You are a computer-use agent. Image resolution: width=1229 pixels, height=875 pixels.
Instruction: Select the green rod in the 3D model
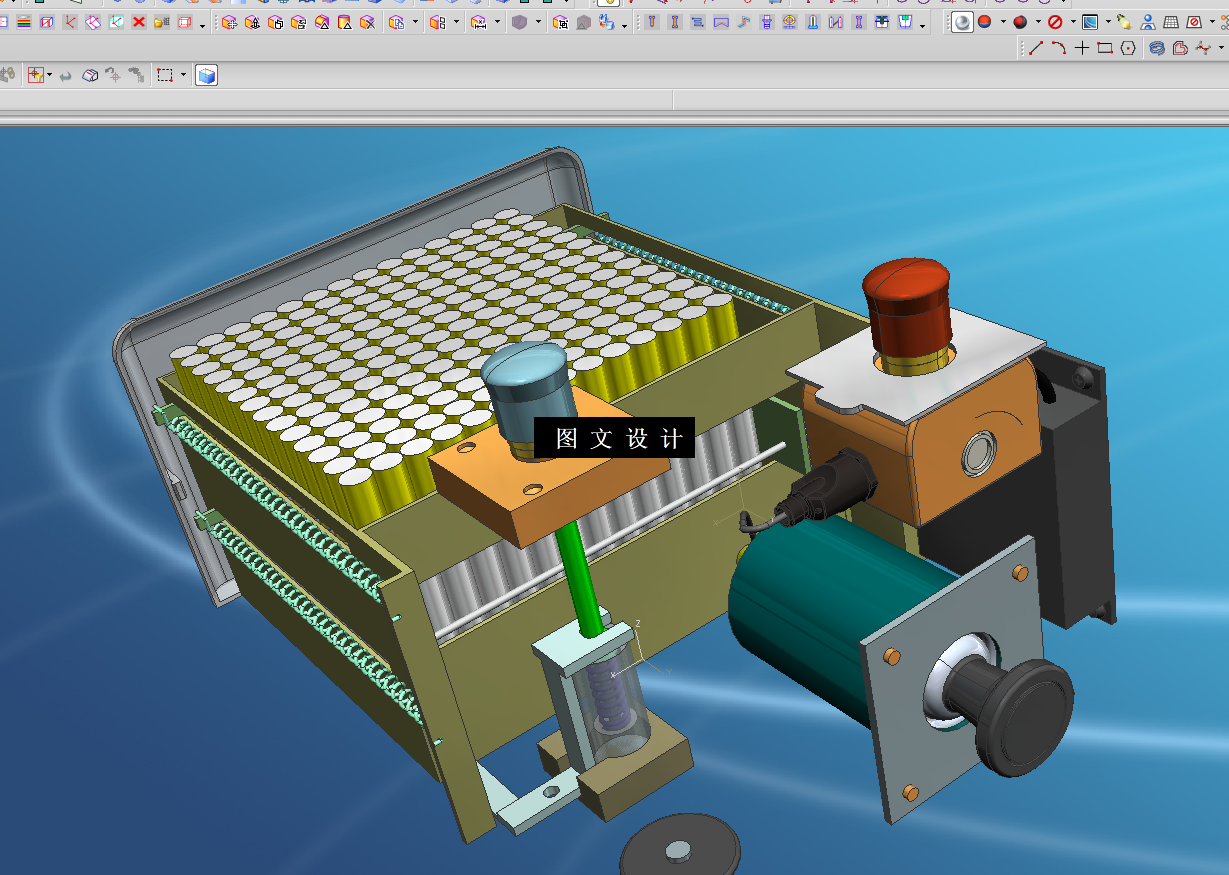pos(580,578)
